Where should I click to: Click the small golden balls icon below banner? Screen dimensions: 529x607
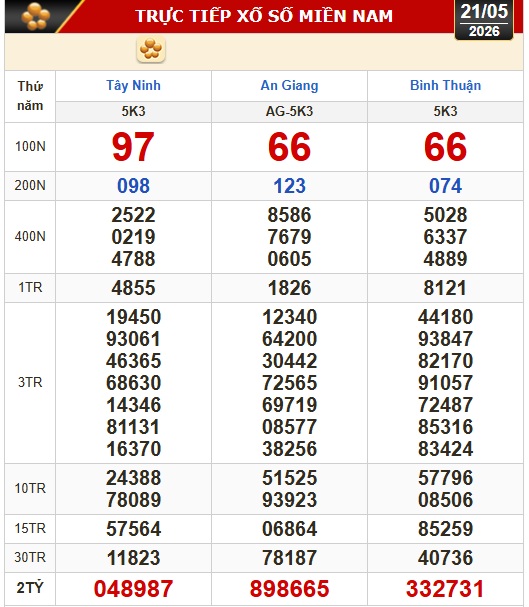pyautogui.click(x=151, y=49)
